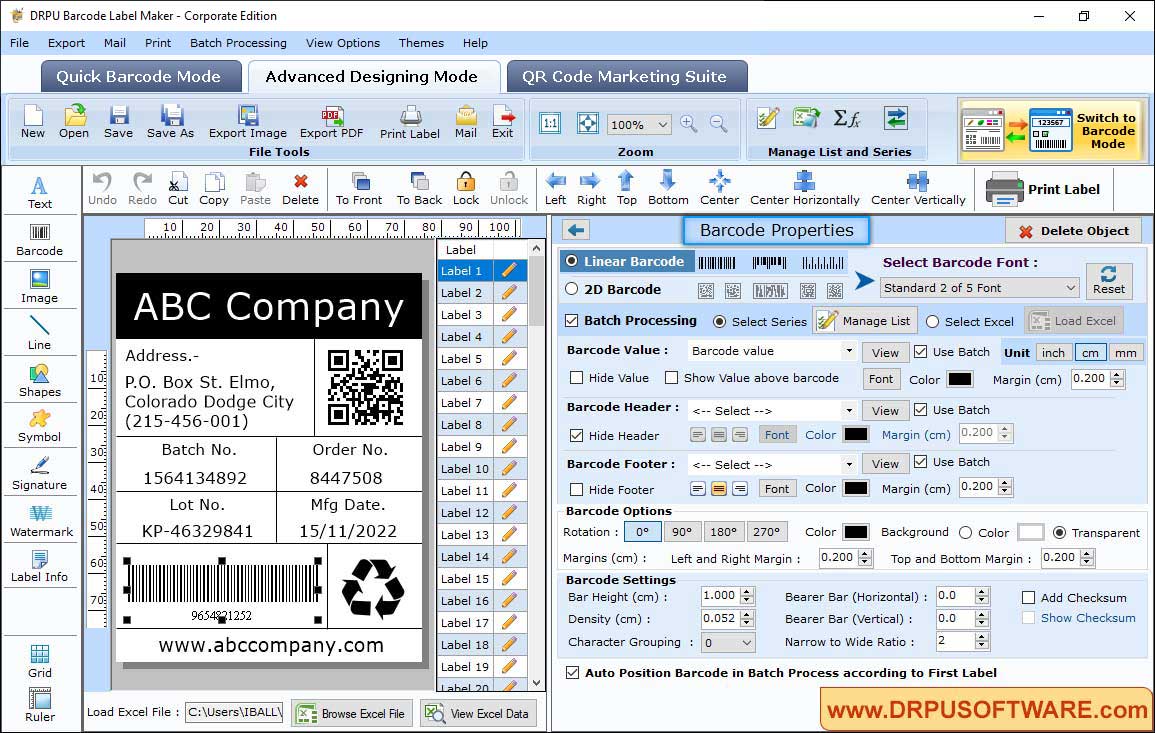Increase Density stepper value
The height and width of the screenshot is (733, 1155).
(747, 614)
